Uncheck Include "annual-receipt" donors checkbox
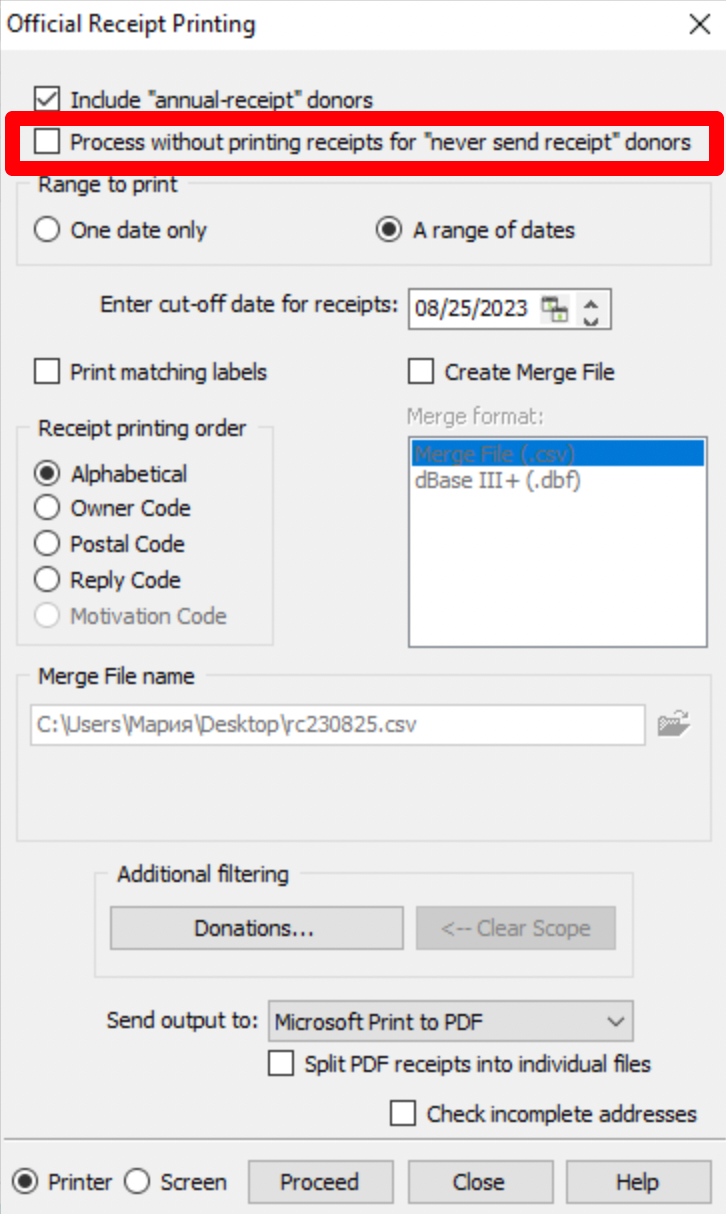Image resolution: width=726 pixels, height=1214 pixels. tap(47, 100)
